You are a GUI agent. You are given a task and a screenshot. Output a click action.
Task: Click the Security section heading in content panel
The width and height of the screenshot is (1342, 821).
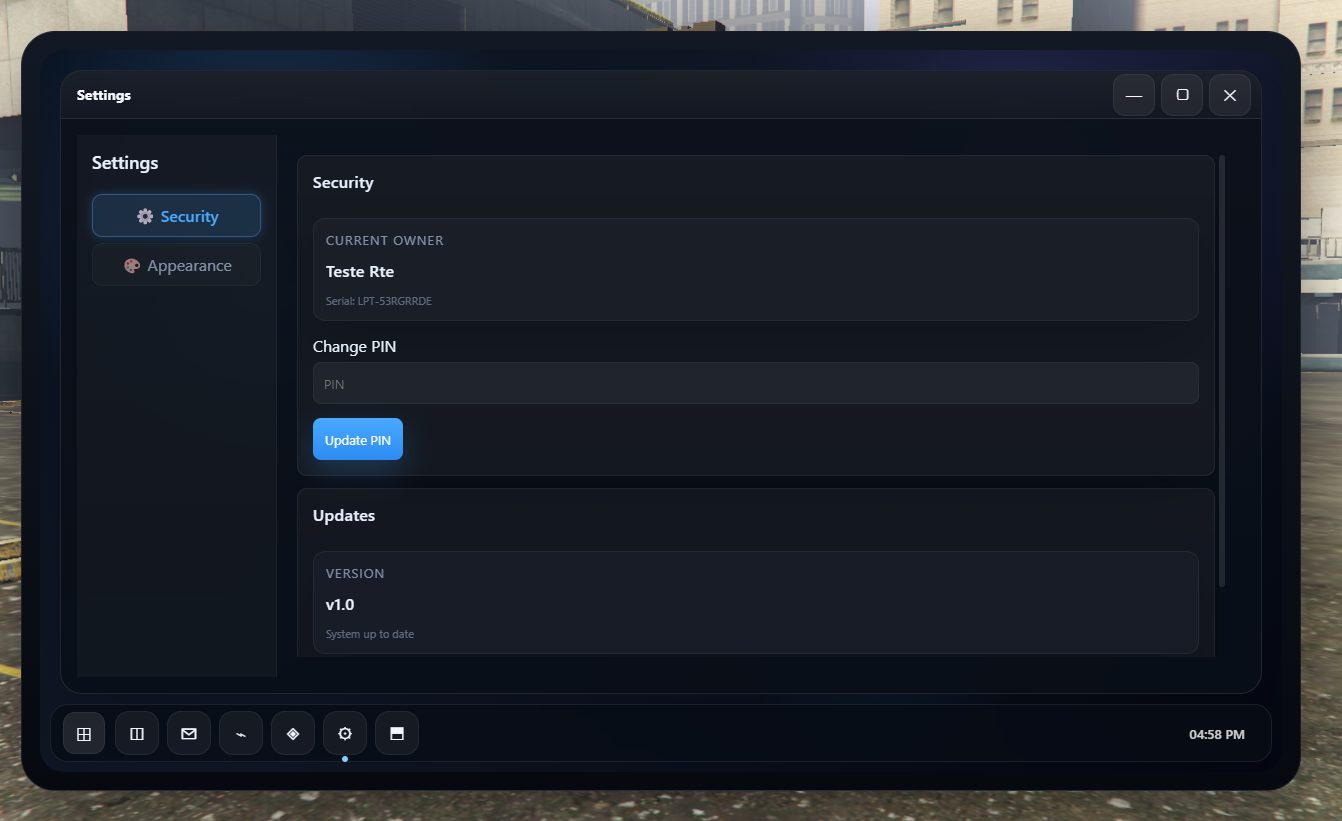pyautogui.click(x=343, y=183)
